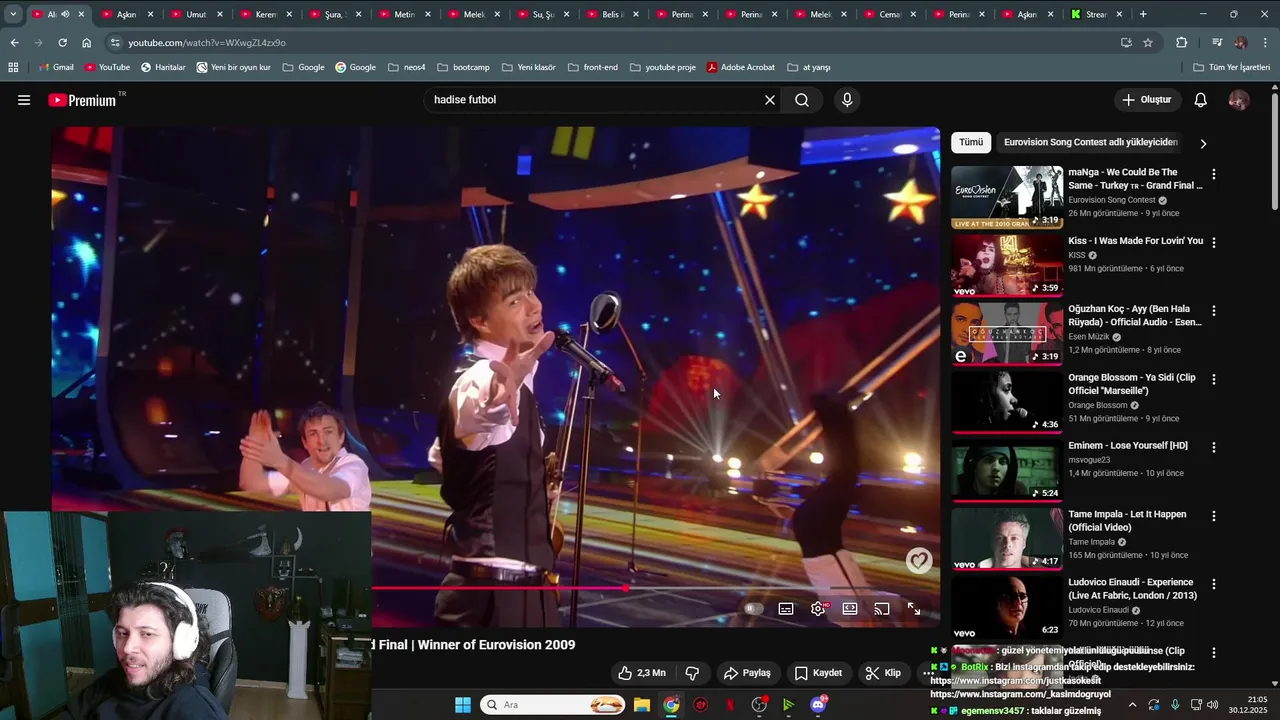Cast video with Play on TV icon
This screenshot has width=1280, height=720.
(882, 608)
